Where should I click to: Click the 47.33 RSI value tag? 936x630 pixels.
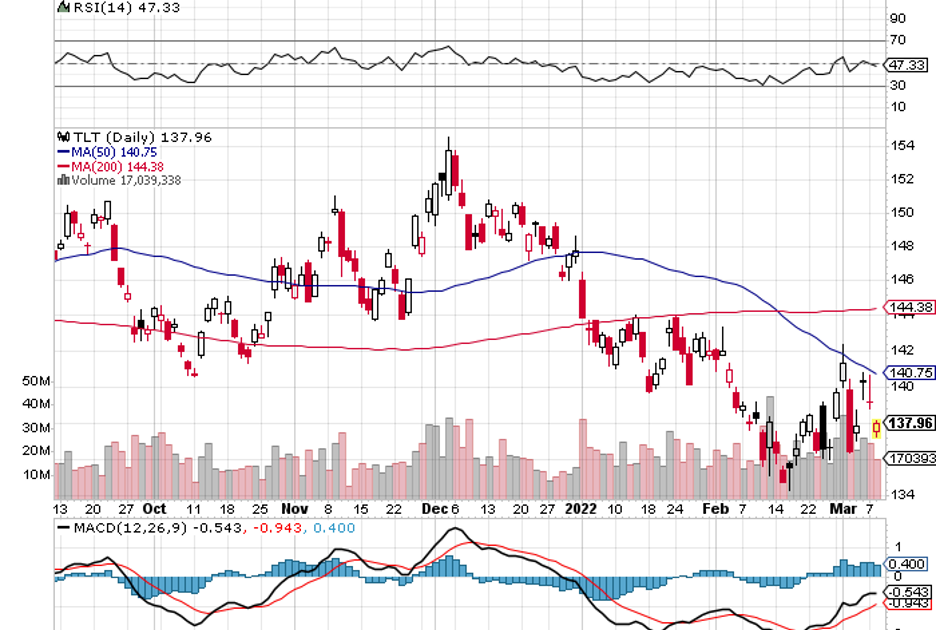point(906,64)
